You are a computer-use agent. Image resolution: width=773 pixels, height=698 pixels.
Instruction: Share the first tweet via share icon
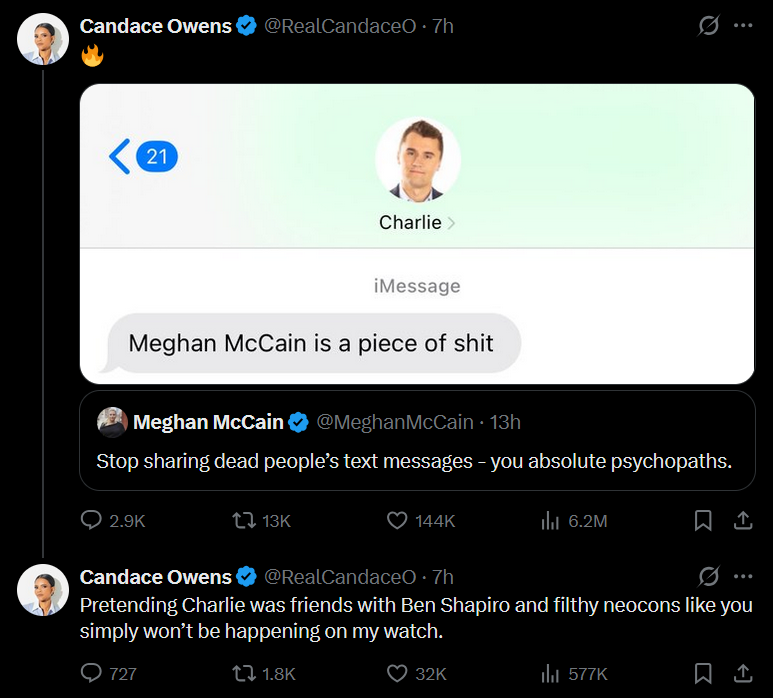pos(743,521)
